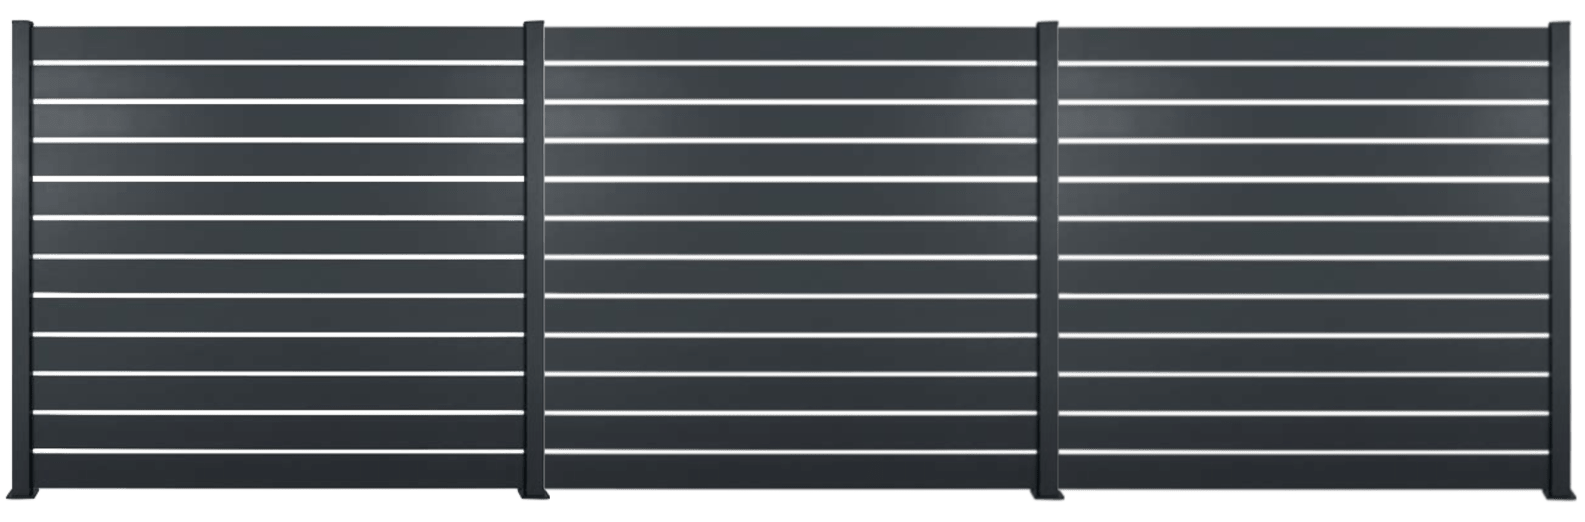Viewport: 1585px width, 522px height.
Task: Select the base plate of the leftmost post
Action: (x=23, y=496)
